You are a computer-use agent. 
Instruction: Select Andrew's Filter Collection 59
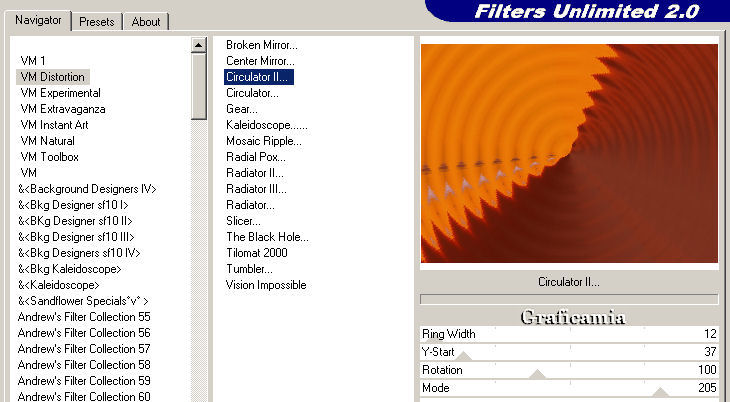tap(84, 381)
